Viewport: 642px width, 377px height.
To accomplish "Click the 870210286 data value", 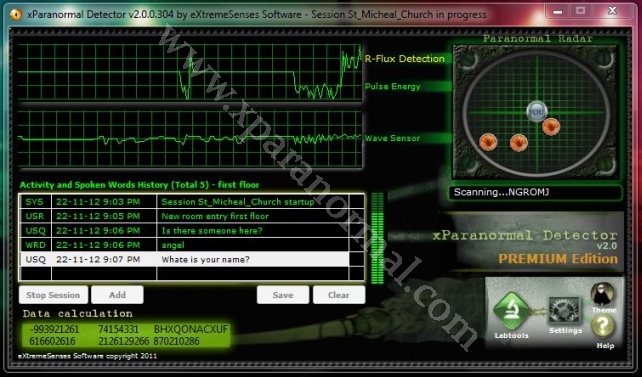I will coord(176,341).
